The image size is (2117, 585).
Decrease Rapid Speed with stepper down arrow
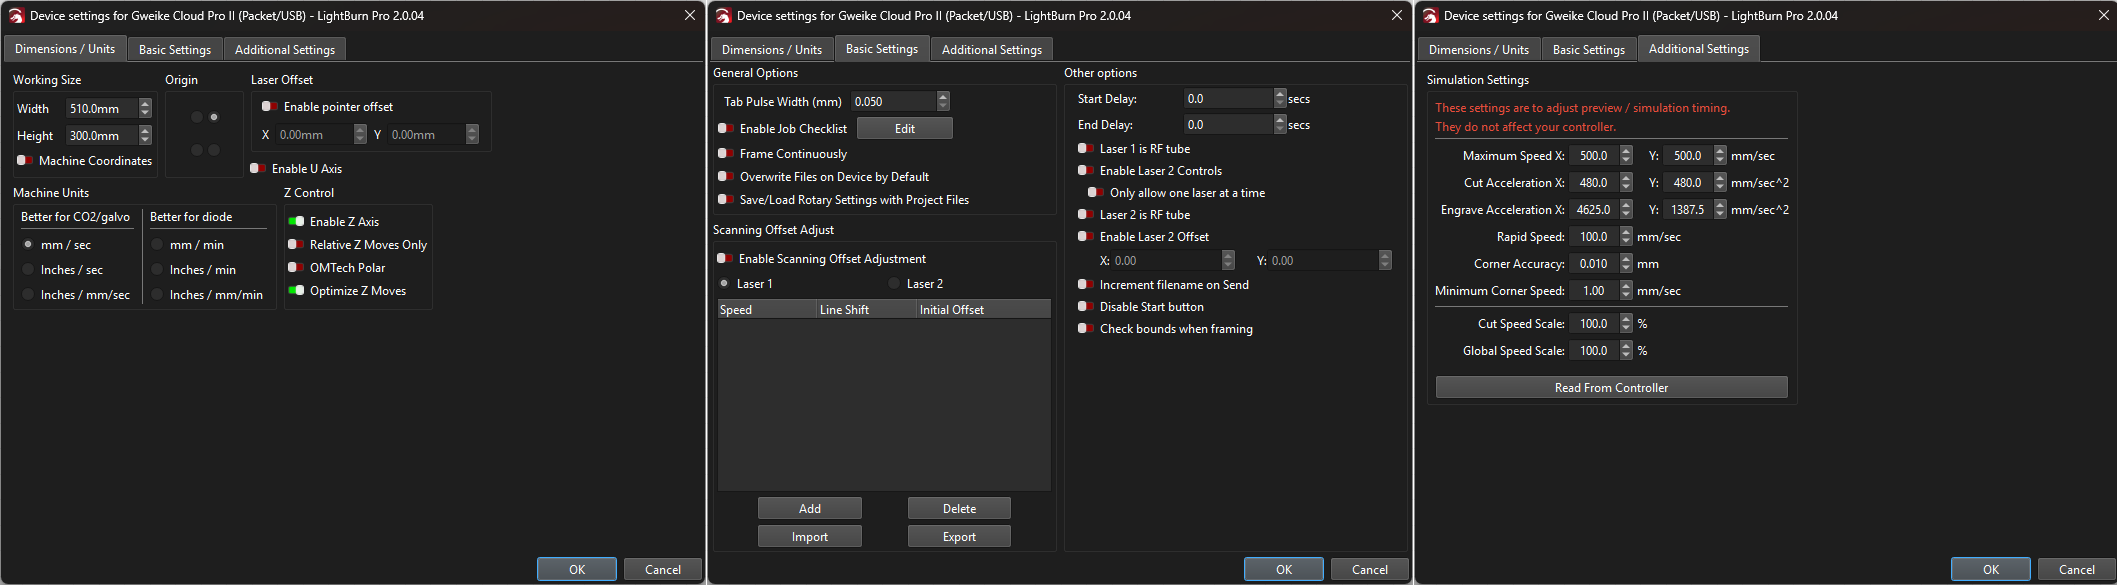[x=1626, y=242]
